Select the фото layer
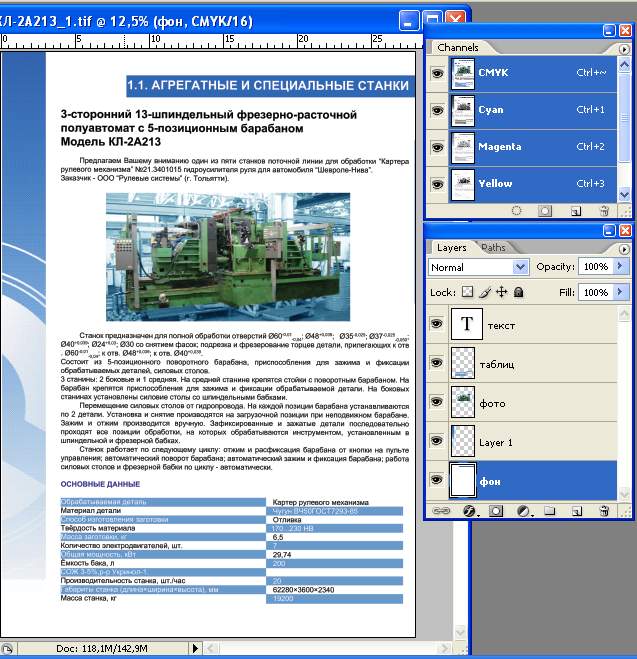This screenshot has height=659, width=637. coord(533,402)
